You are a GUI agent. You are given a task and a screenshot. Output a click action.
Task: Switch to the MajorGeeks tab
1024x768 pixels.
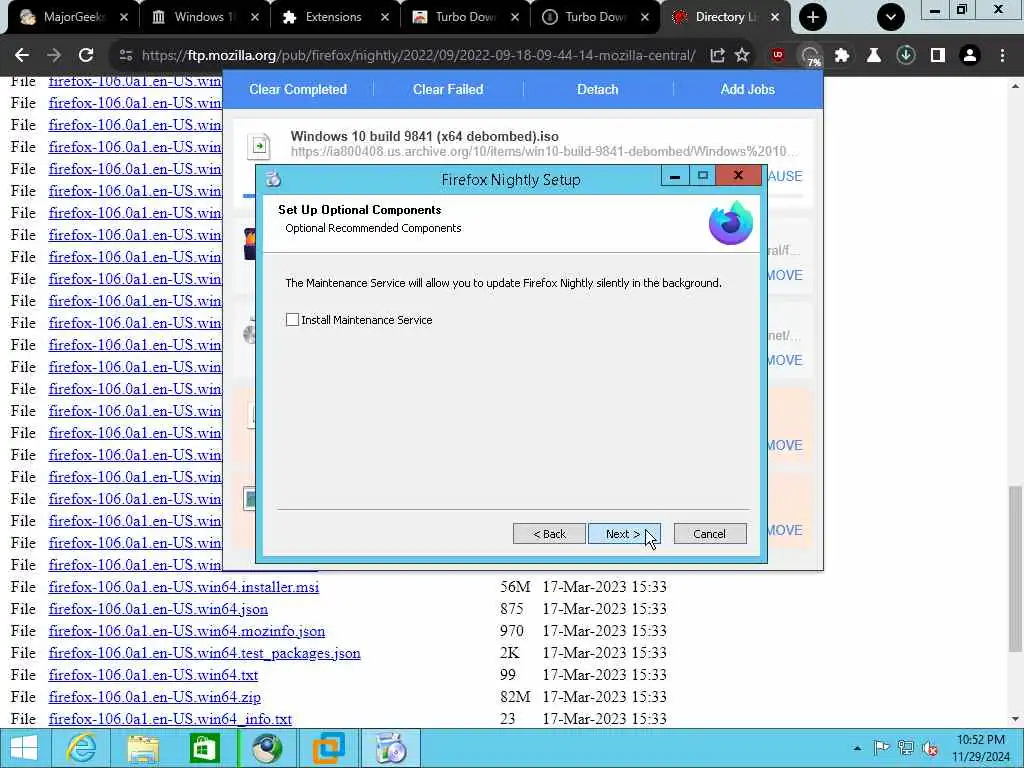[73, 17]
